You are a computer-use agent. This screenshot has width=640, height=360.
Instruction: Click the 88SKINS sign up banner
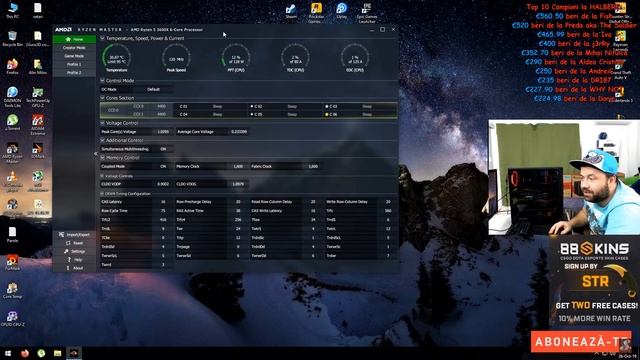pyautogui.click(x=594, y=281)
